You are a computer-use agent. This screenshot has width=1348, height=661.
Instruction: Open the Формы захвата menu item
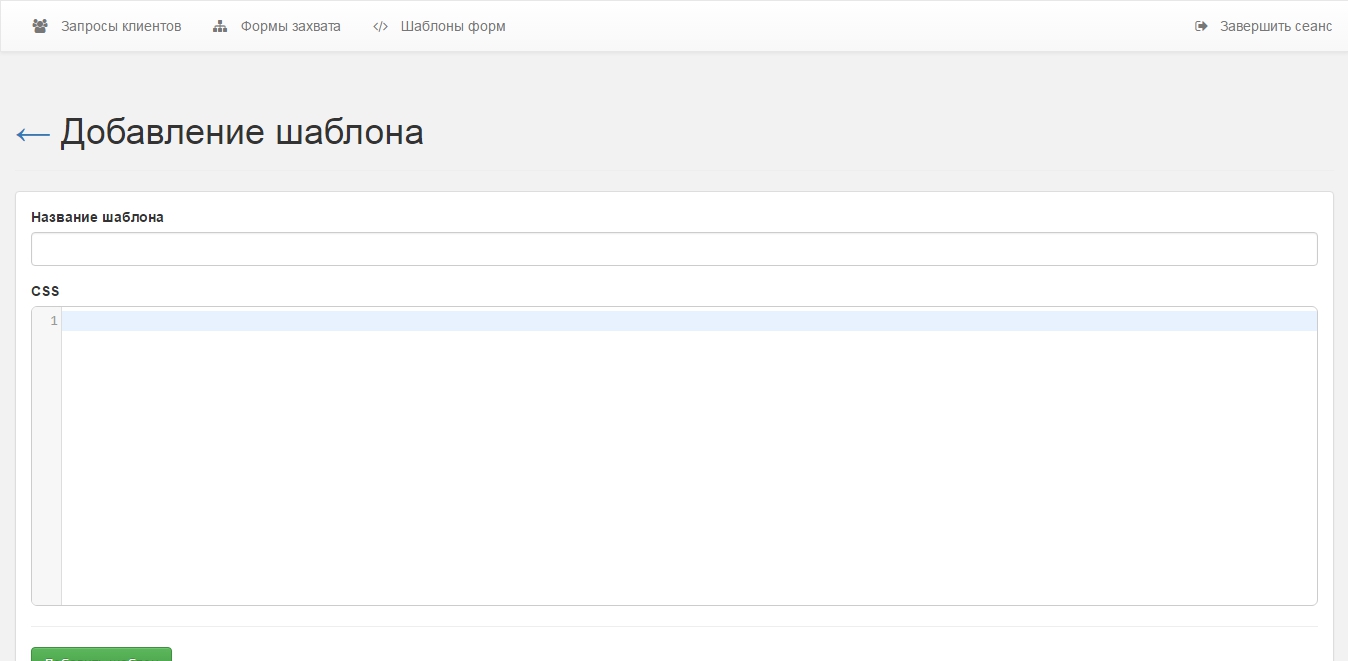pyautogui.click(x=290, y=26)
